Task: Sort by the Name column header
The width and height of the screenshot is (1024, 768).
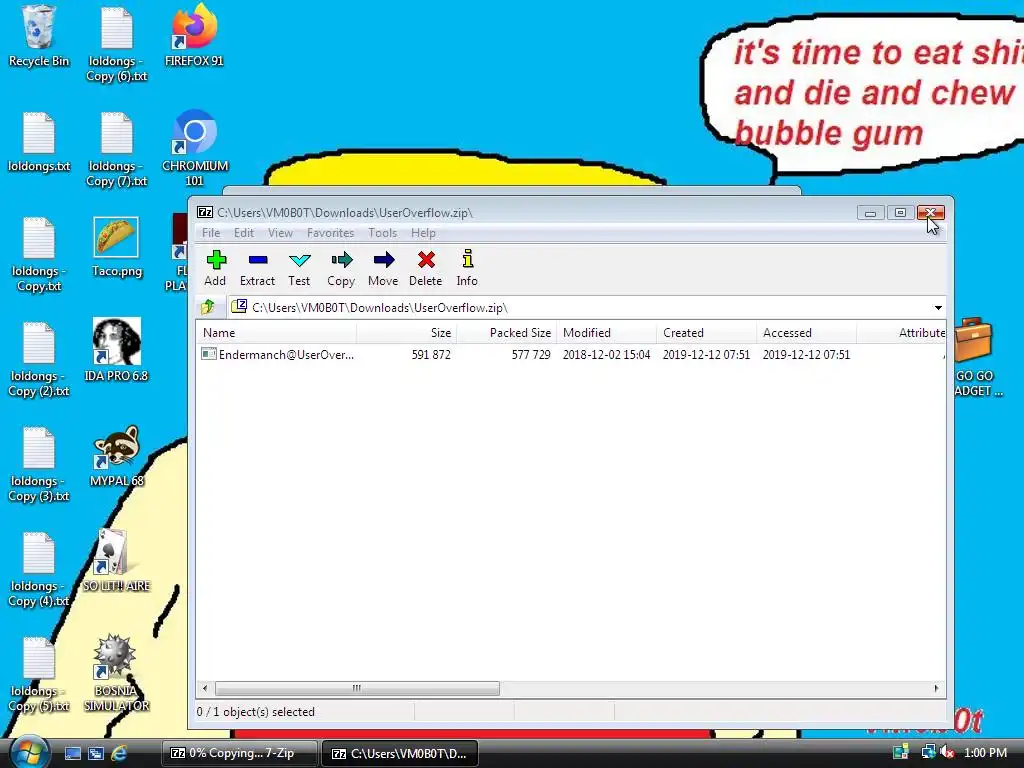Action: pyautogui.click(x=276, y=333)
